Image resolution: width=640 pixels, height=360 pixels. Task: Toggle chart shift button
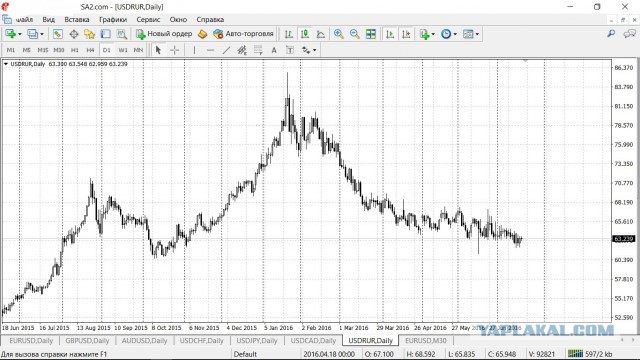click(x=406, y=34)
